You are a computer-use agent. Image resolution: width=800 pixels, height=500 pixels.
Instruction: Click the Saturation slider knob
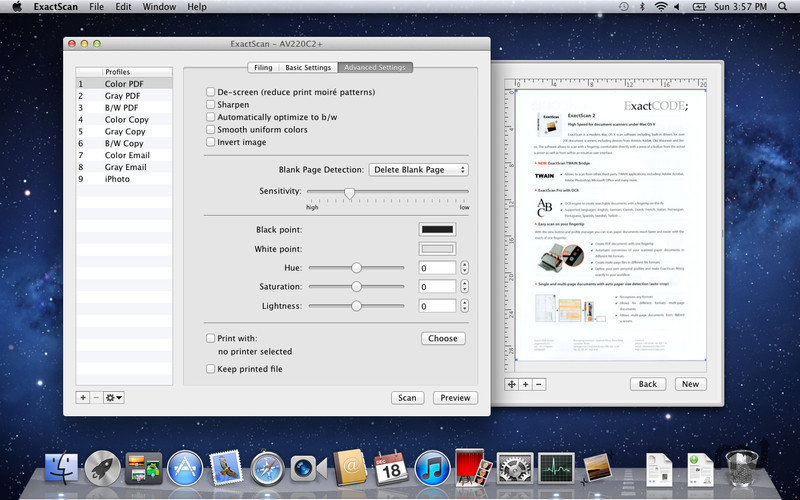tap(356, 287)
